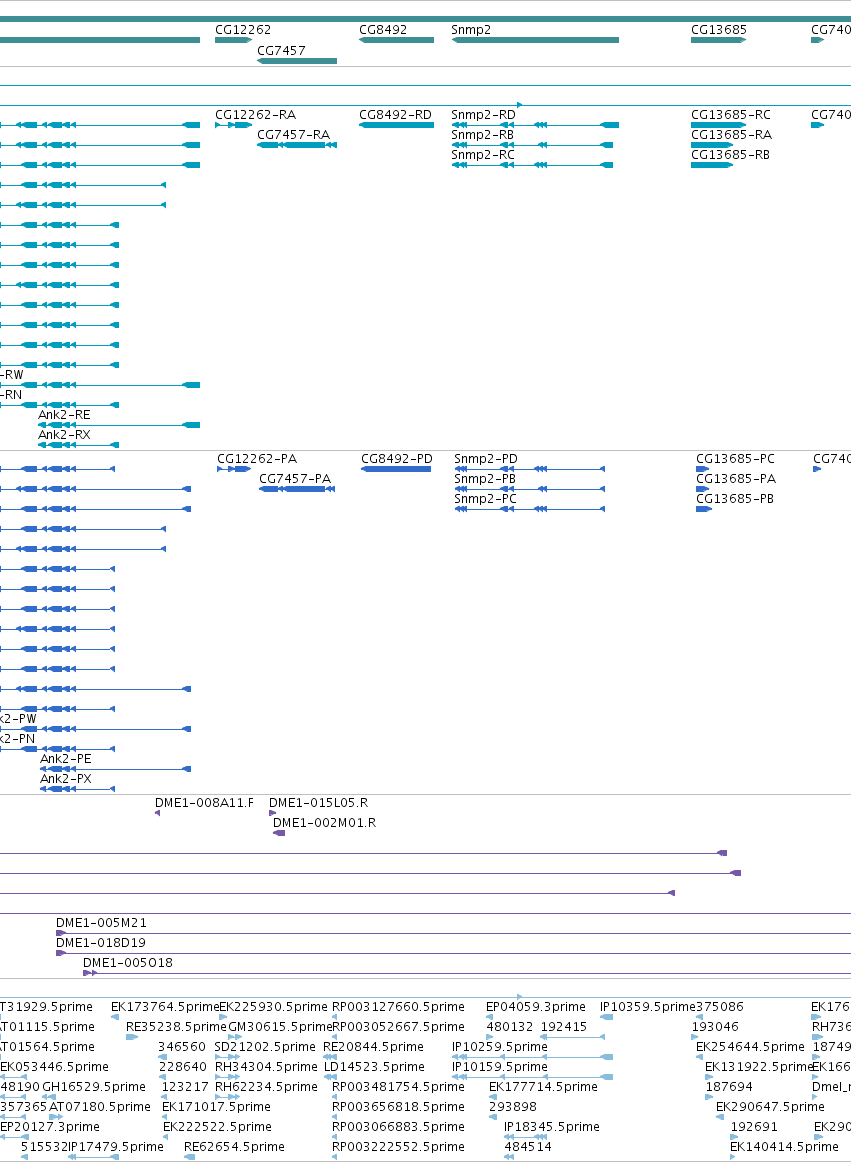
Task: Click the EK173764.5prime EST label
Action: [x=165, y=1007]
